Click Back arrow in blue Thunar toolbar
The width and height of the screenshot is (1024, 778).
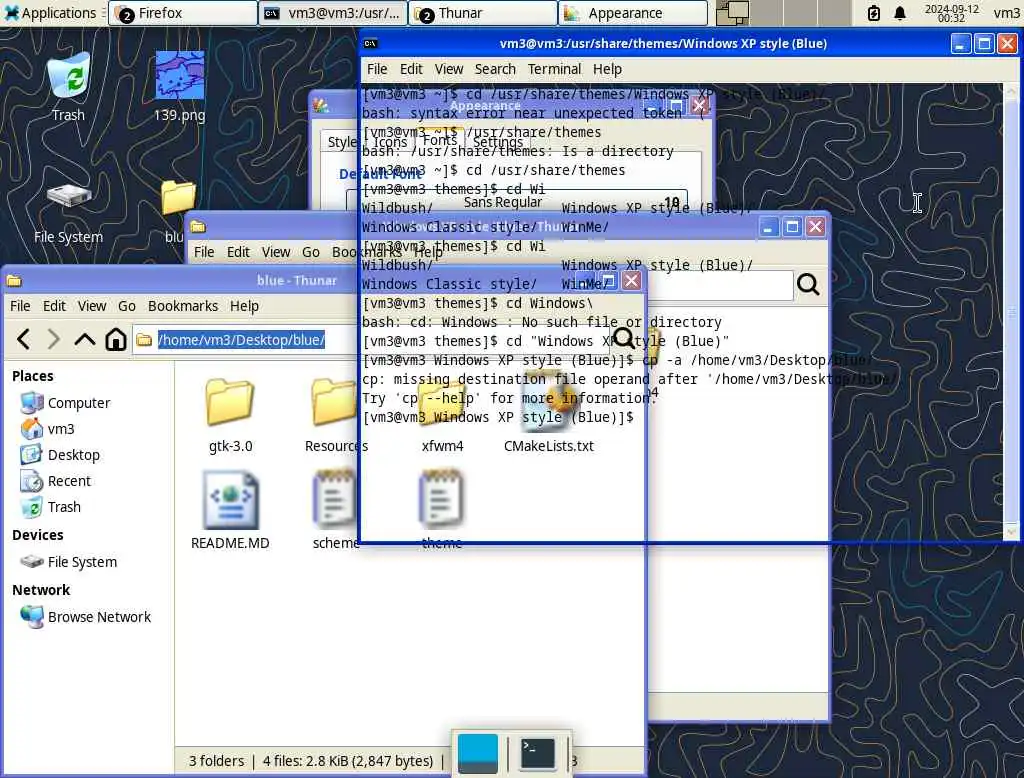[x=24, y=339]
